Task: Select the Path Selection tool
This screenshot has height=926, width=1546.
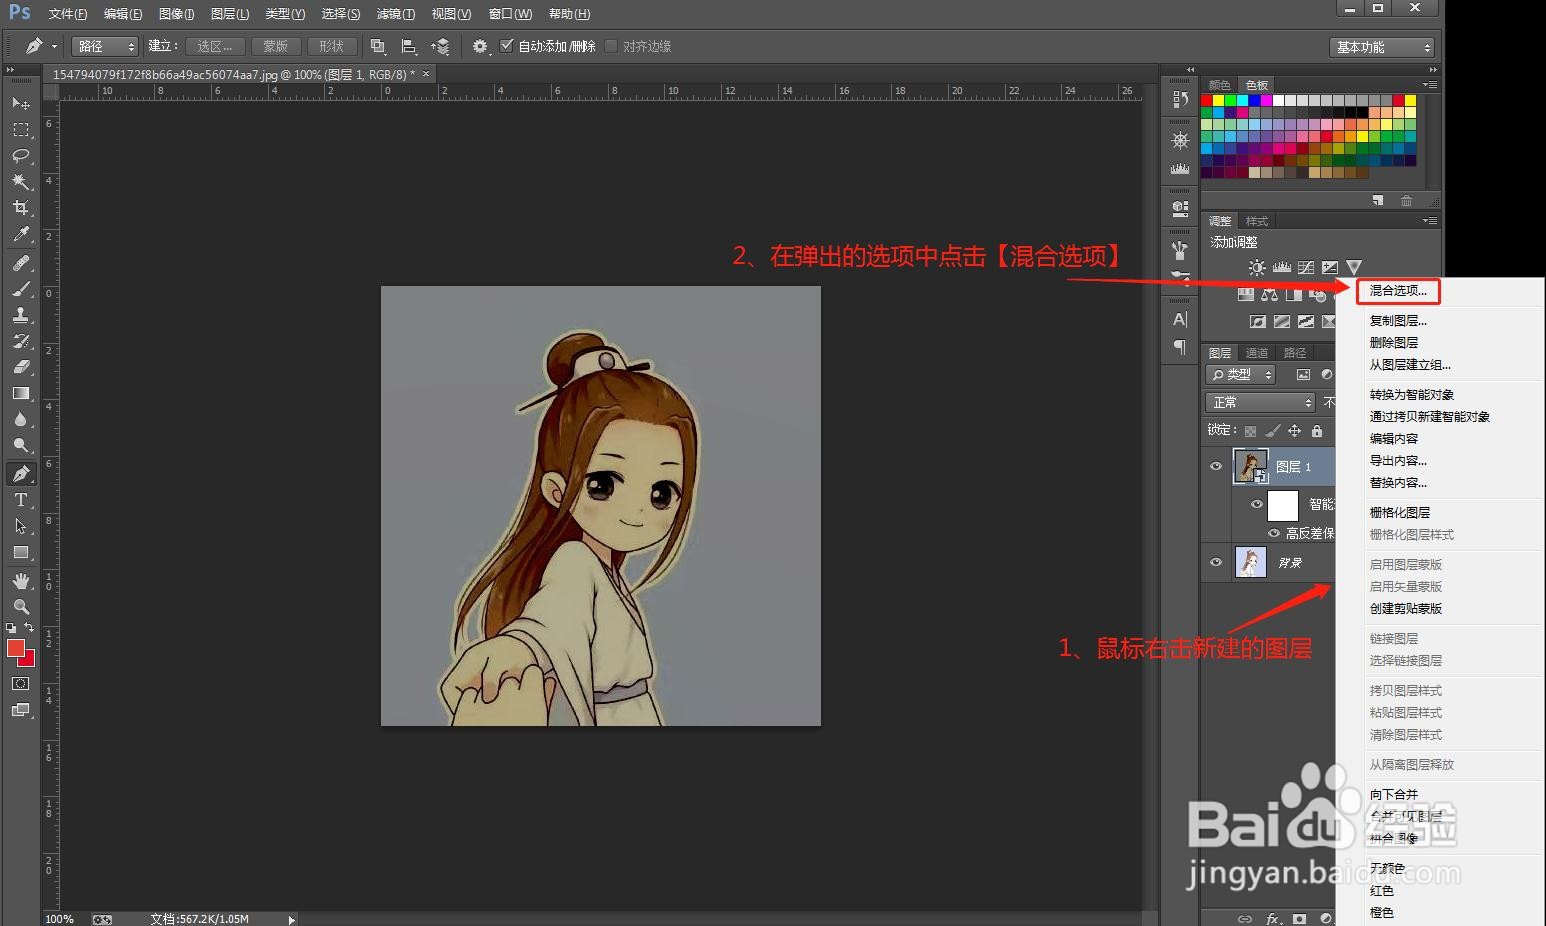Action: tap(20, 526)
